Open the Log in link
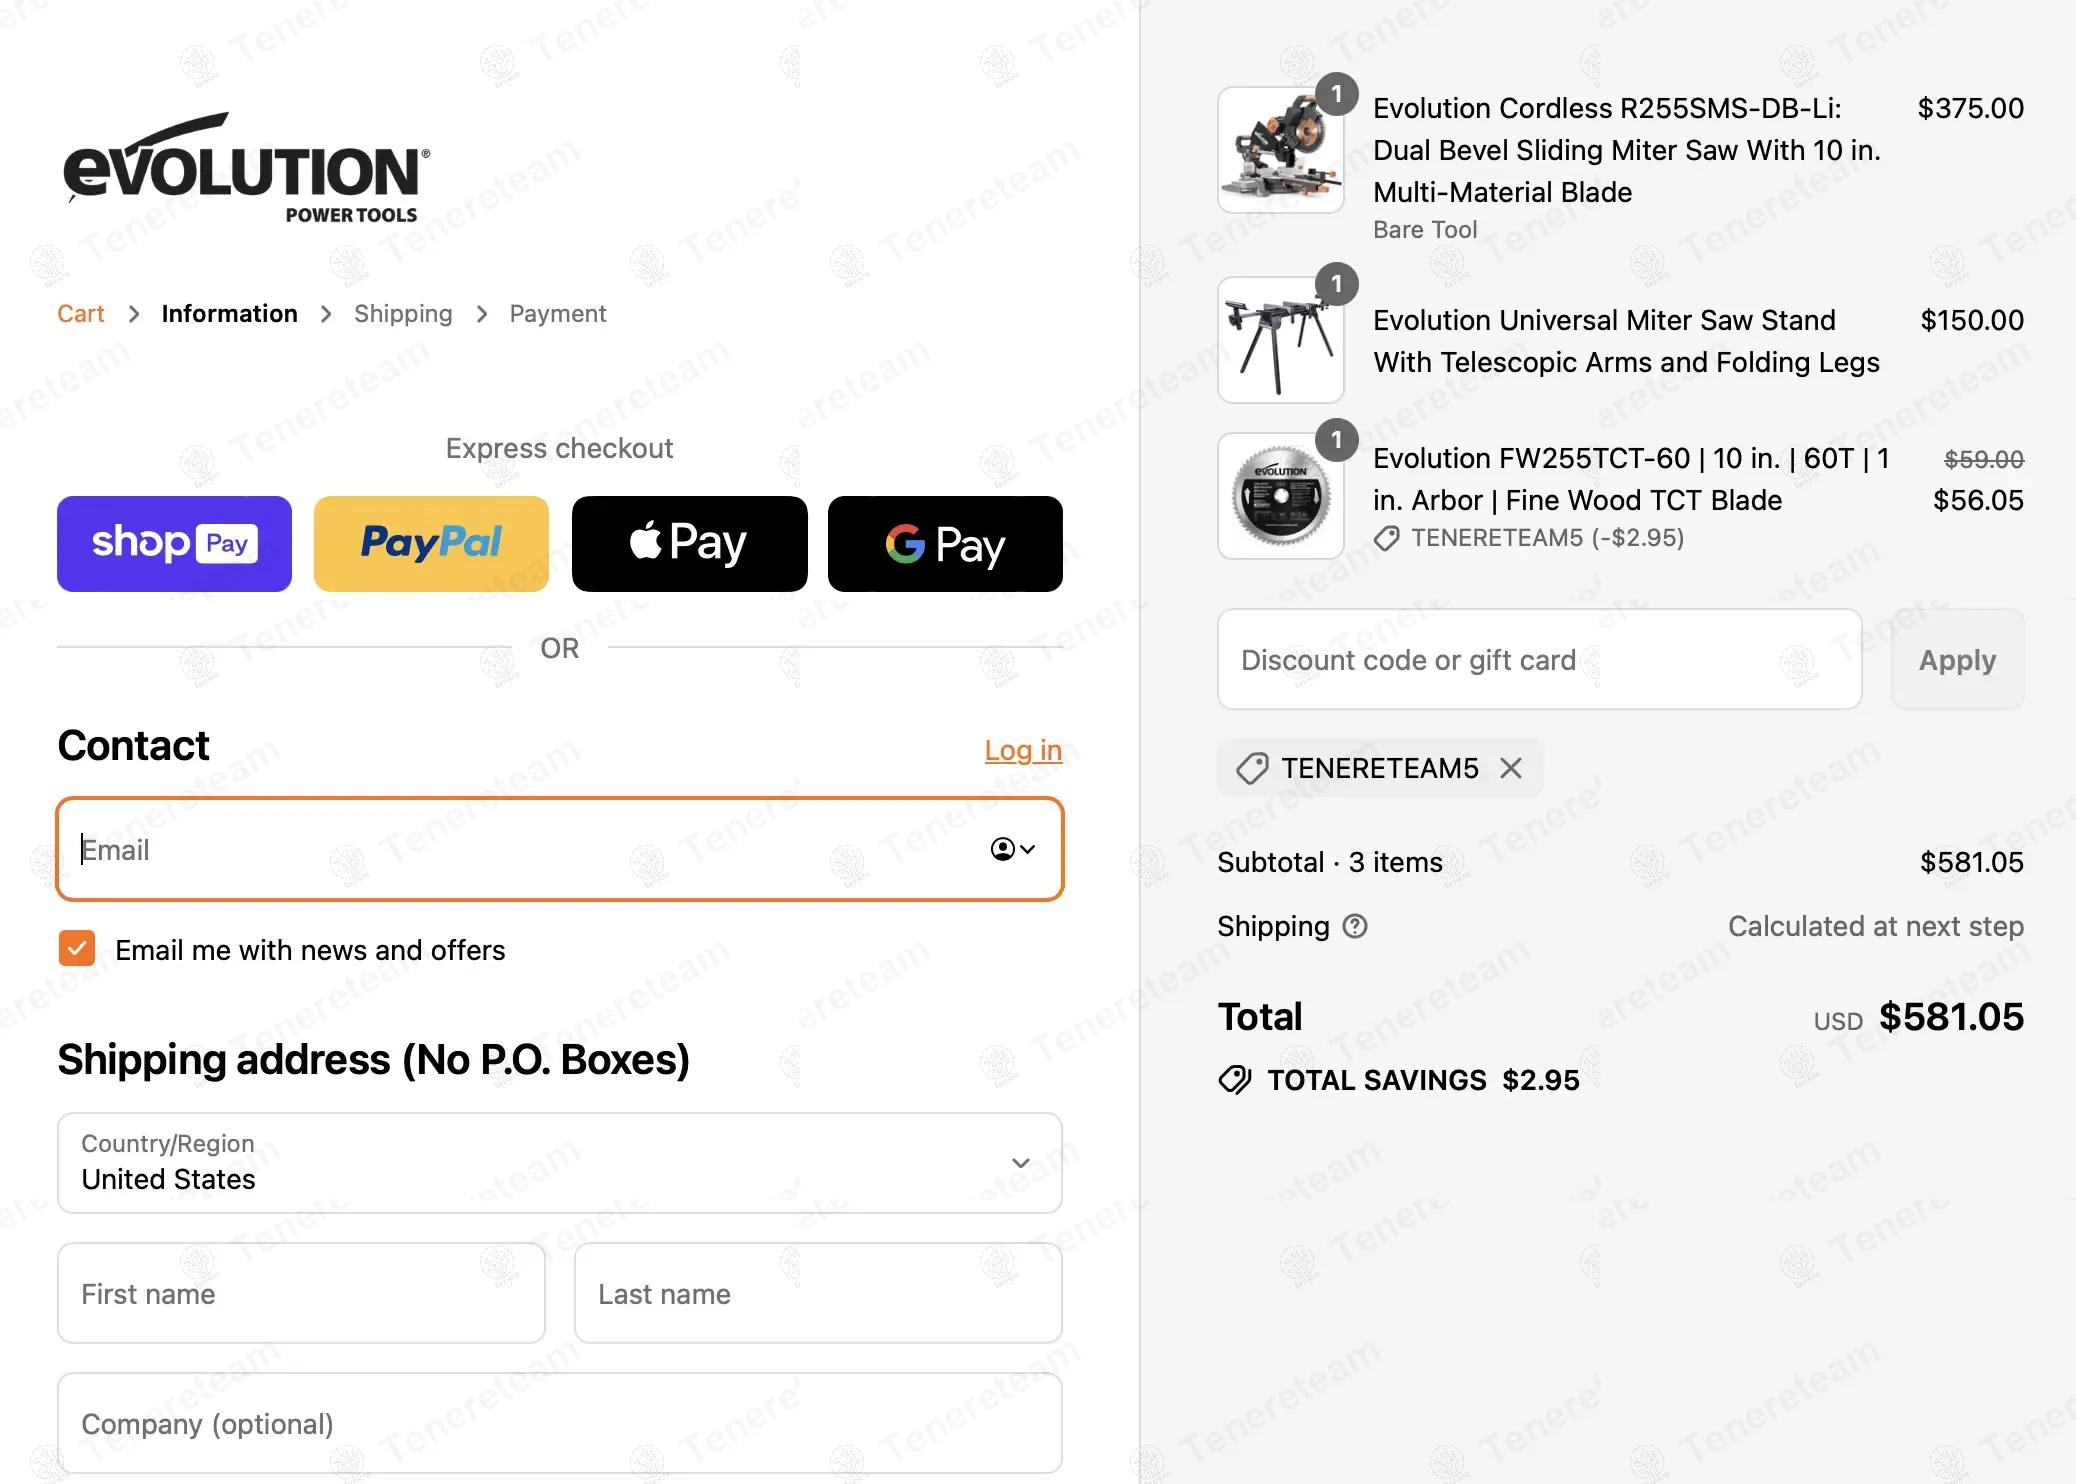 coord(1023,750)
